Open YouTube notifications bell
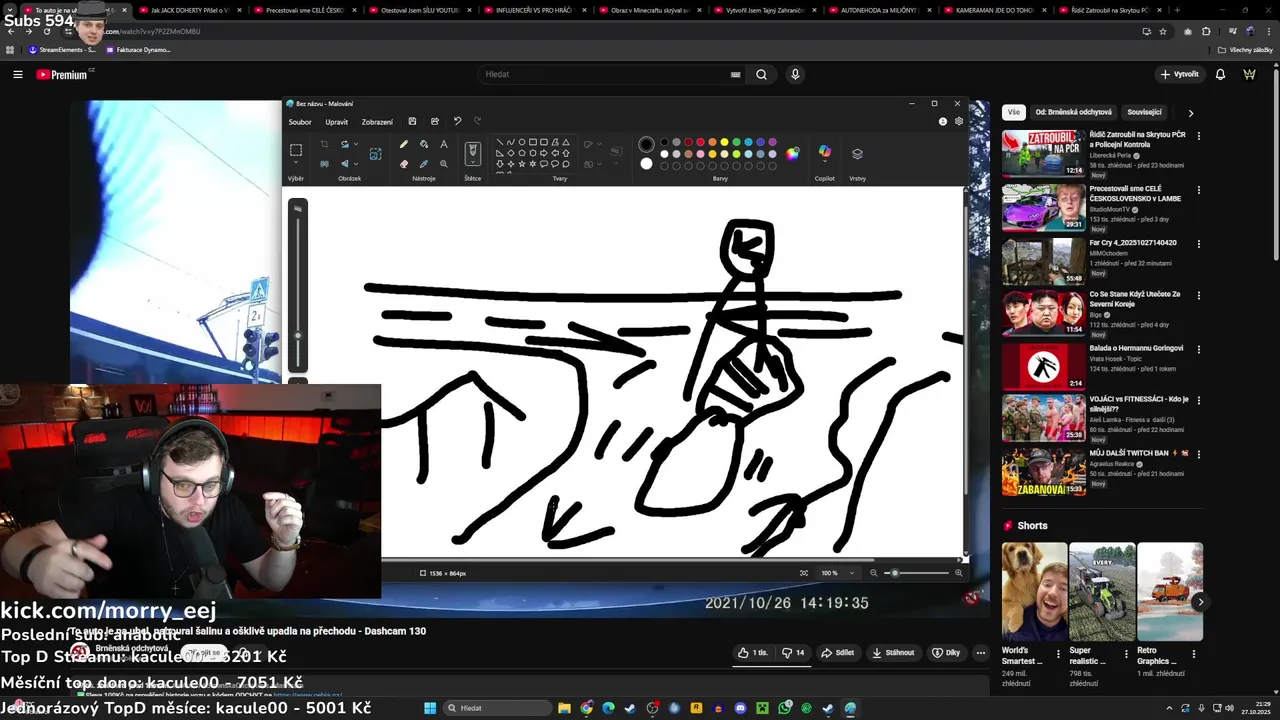Screen dimensions: 1280x720 (x=1220, y=74)
